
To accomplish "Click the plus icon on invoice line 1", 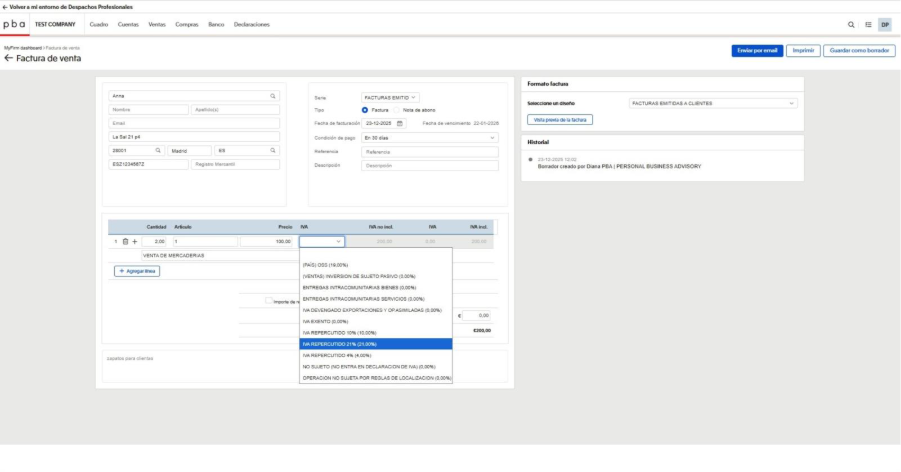I will click(135, 241).
